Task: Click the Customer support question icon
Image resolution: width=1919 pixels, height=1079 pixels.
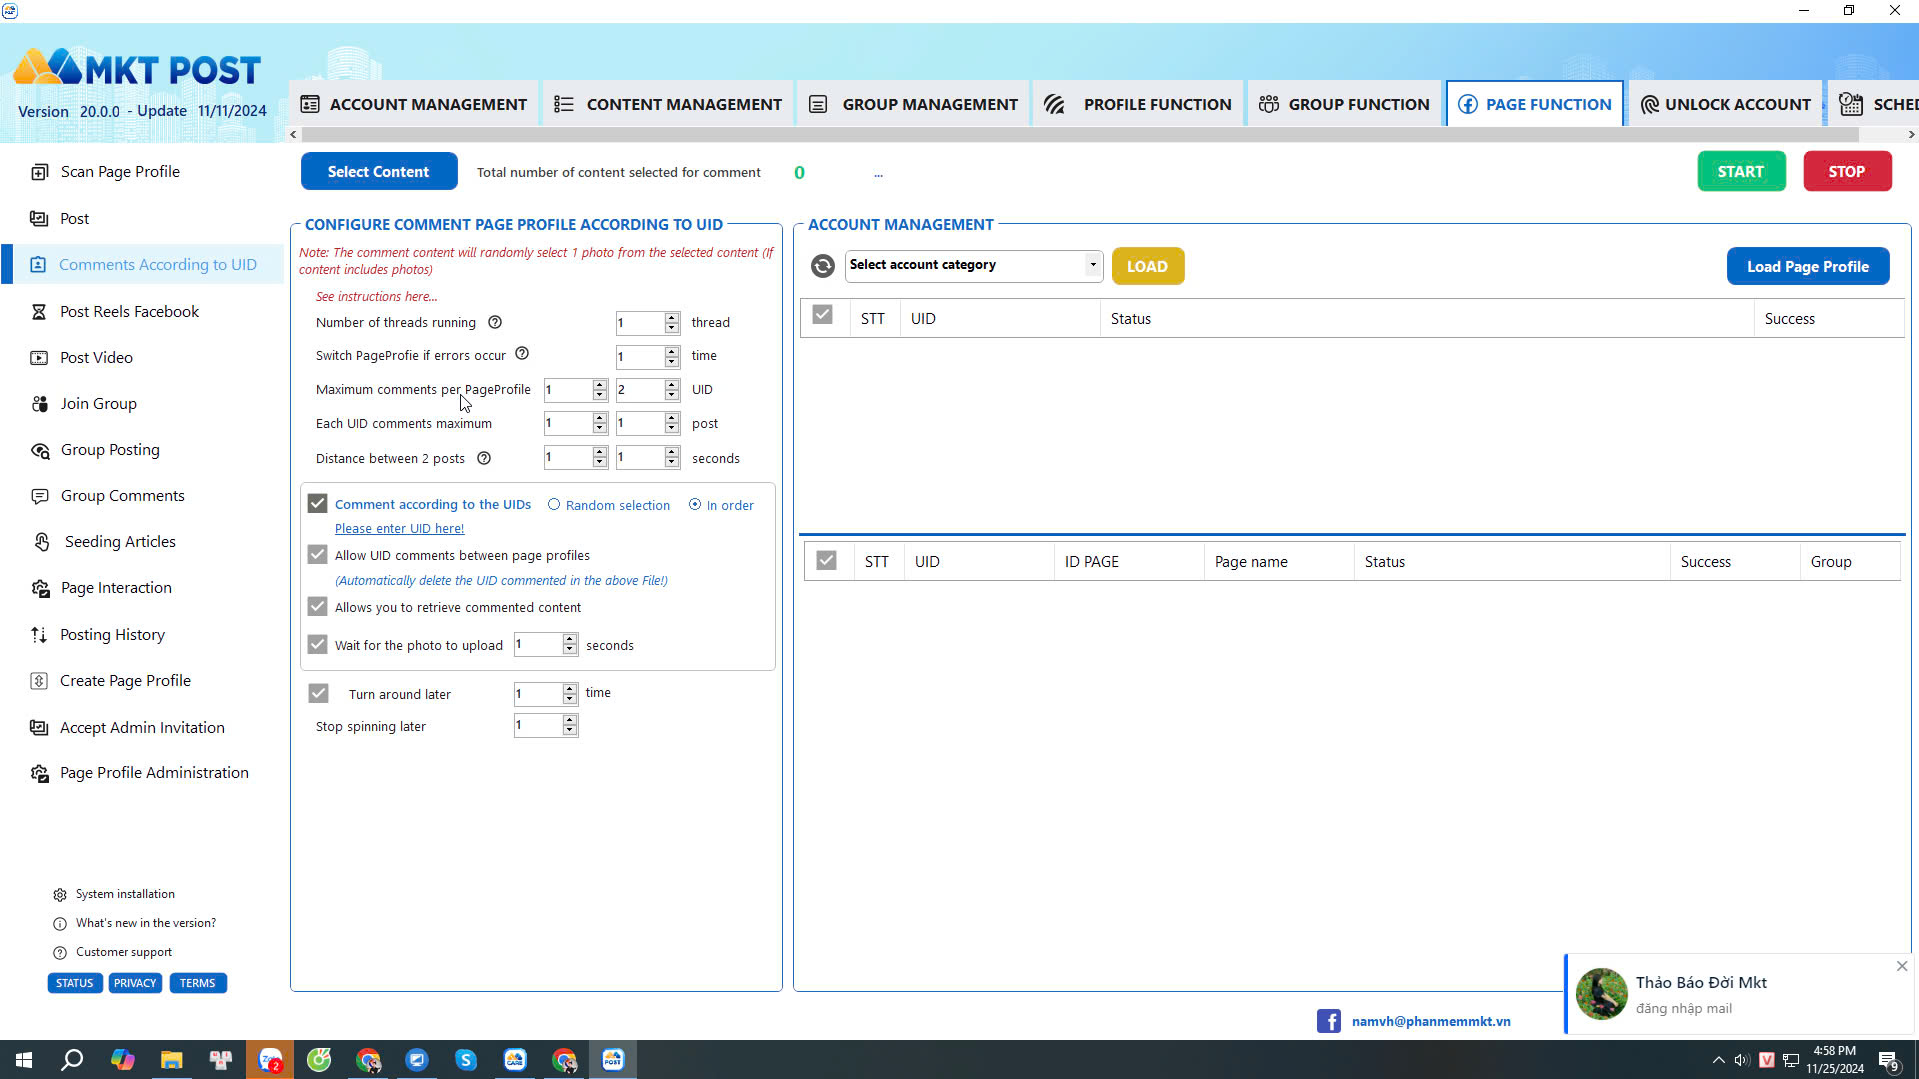Action: 60,953
